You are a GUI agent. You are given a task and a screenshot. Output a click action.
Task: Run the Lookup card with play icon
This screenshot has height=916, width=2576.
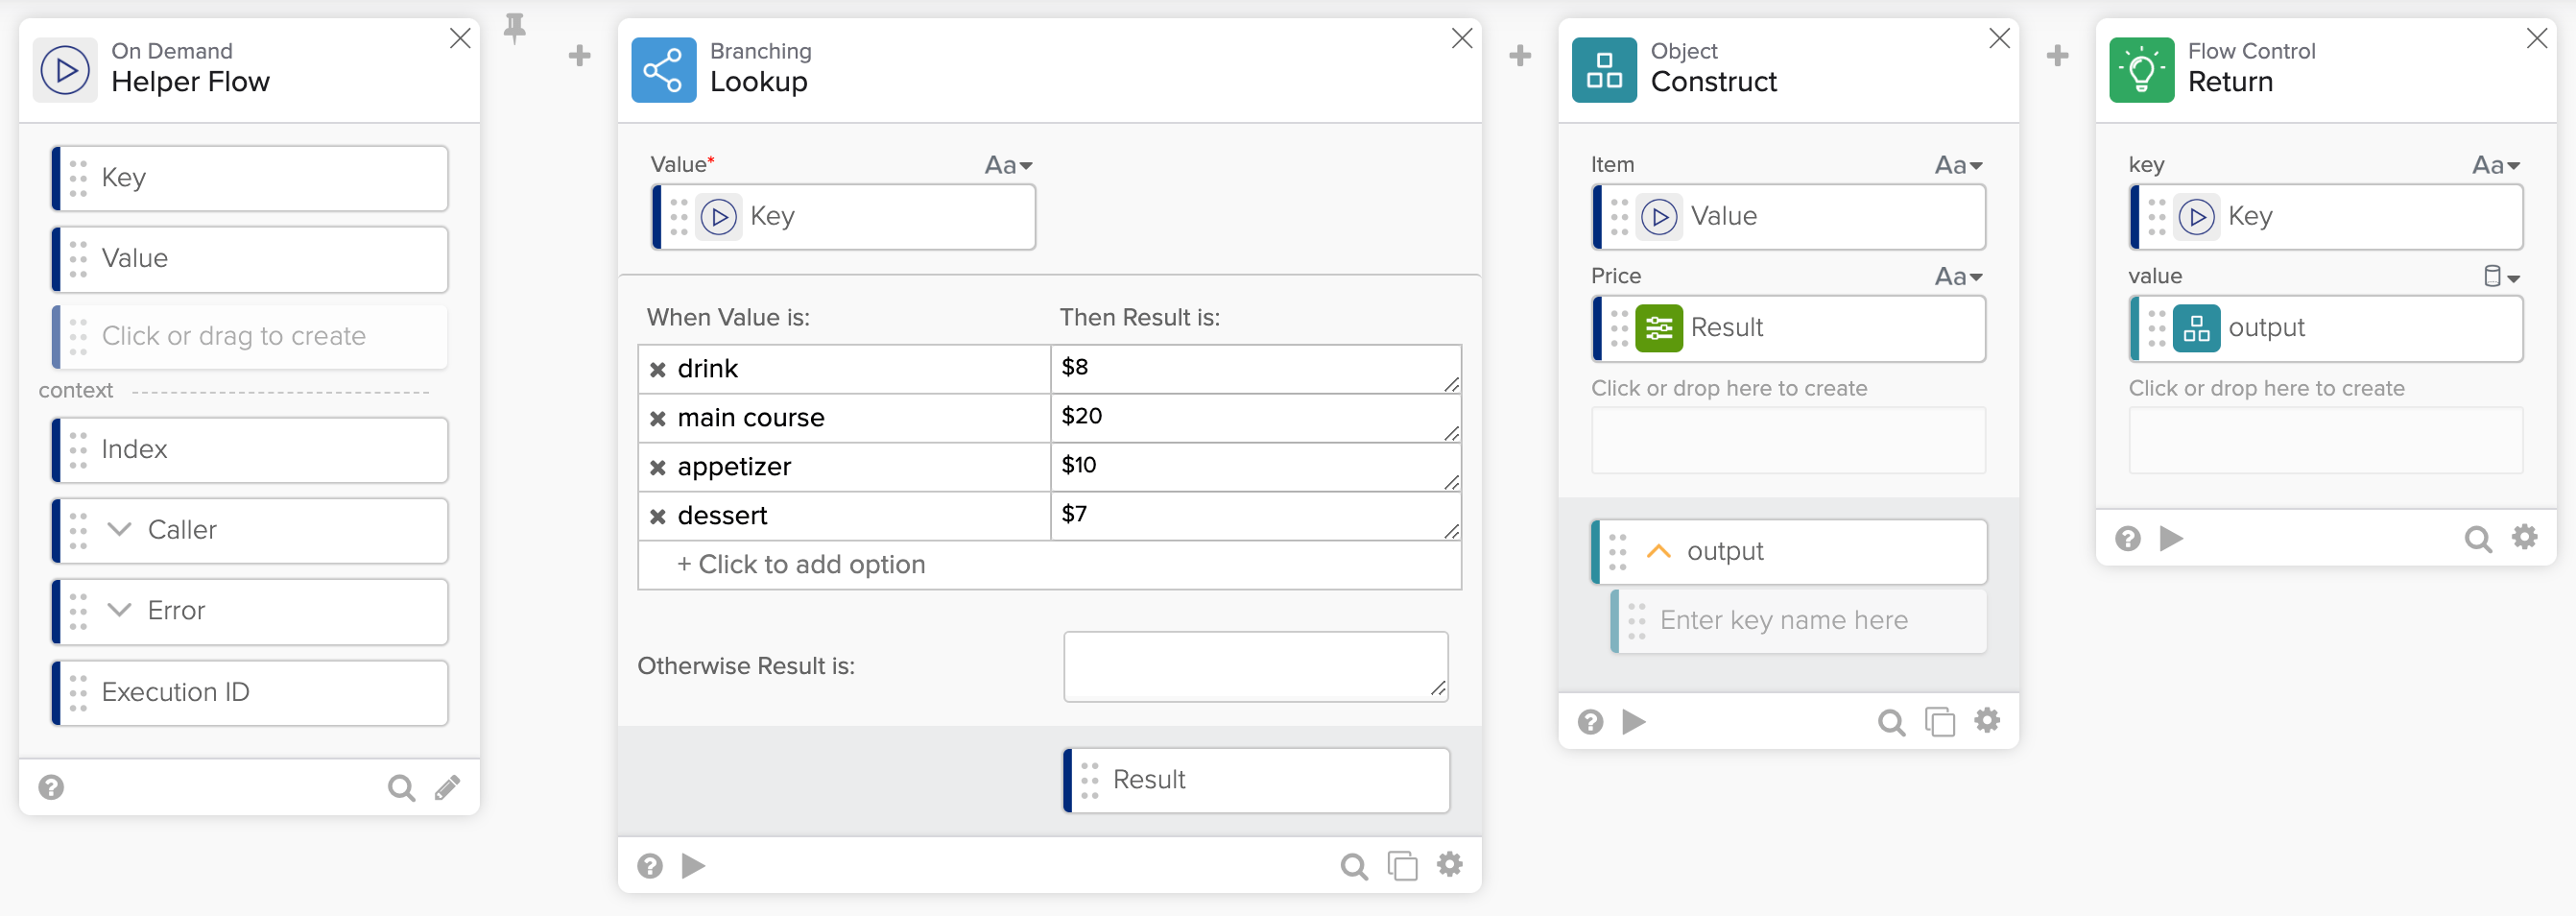point(693,865)
